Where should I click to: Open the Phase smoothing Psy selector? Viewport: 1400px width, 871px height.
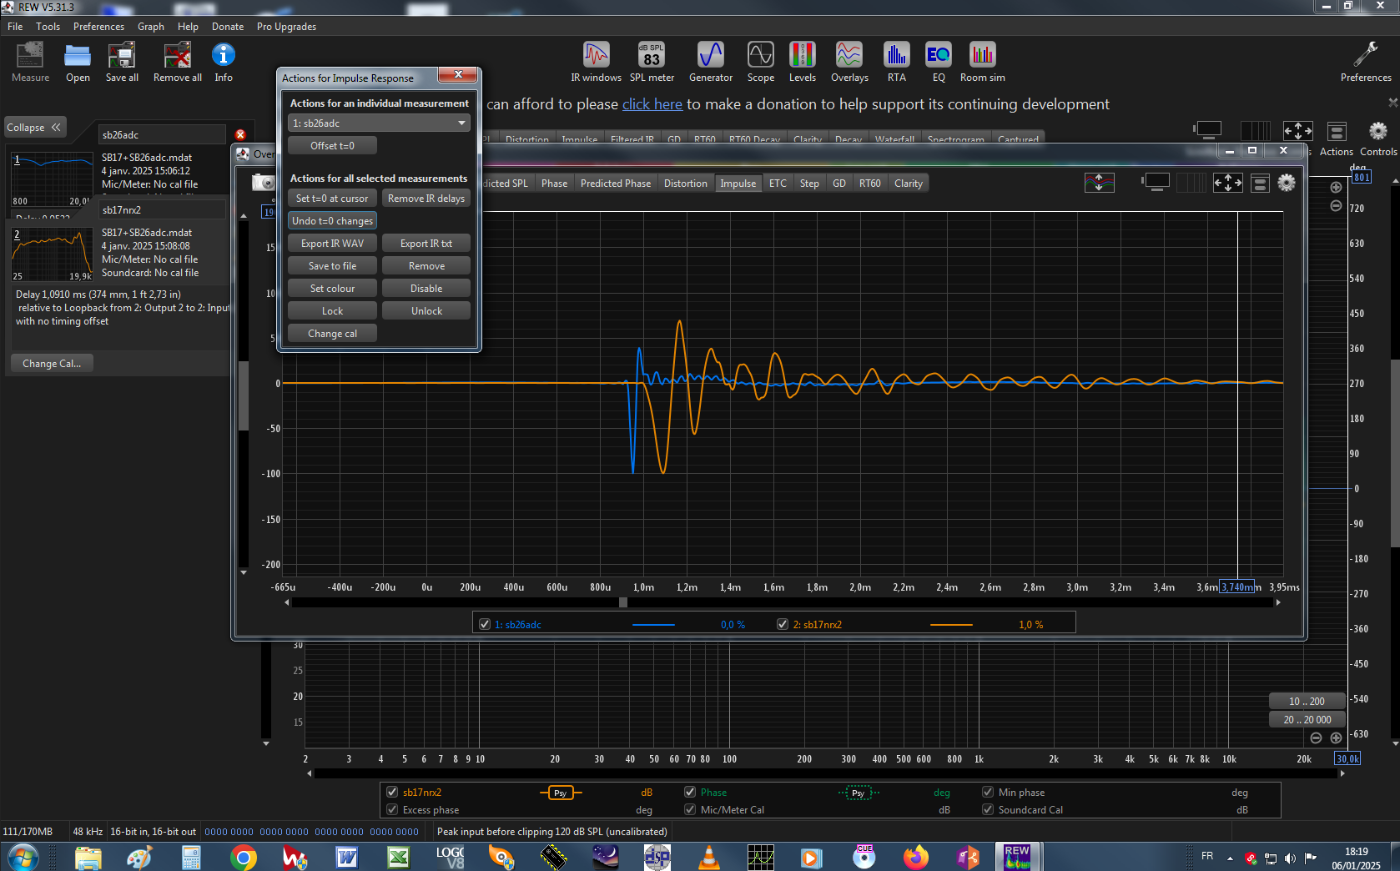pyautogui.click(x=858, y=793)
